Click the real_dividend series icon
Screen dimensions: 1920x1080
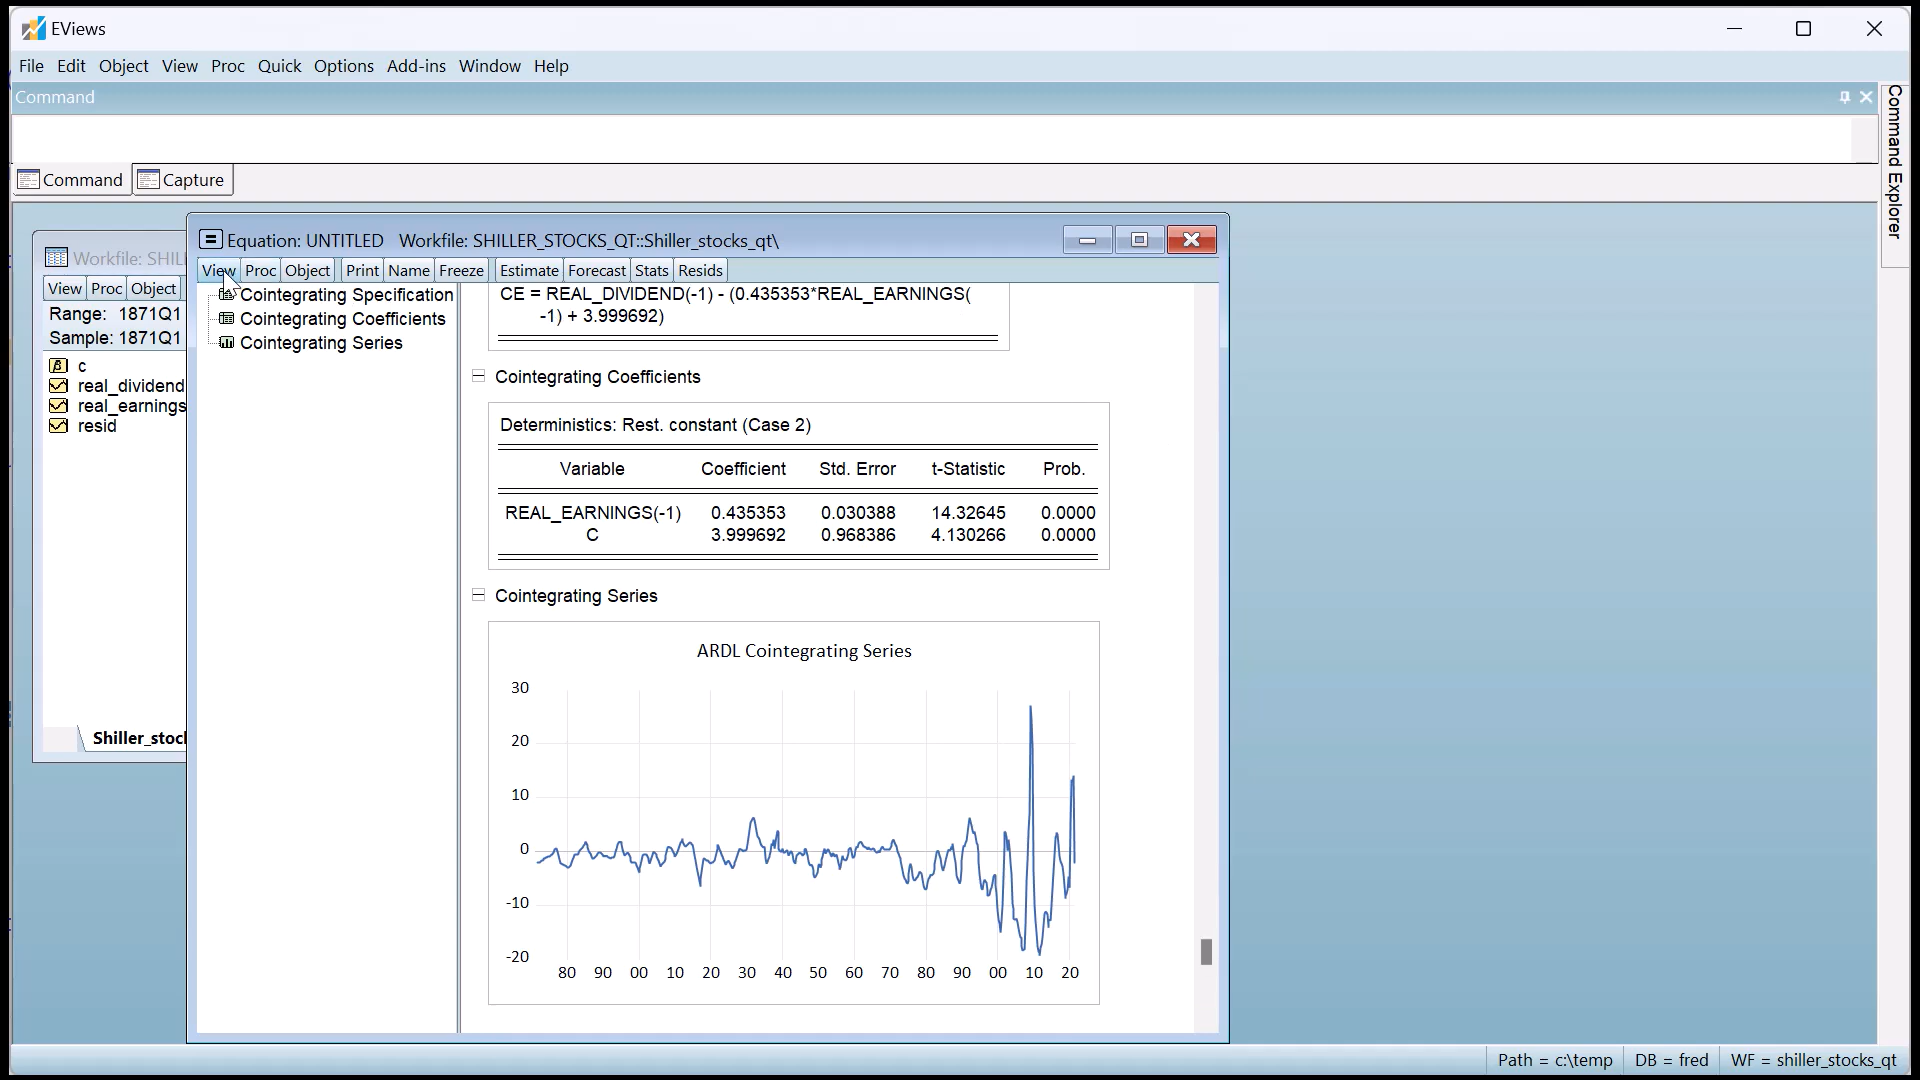[x=58, y=386]
